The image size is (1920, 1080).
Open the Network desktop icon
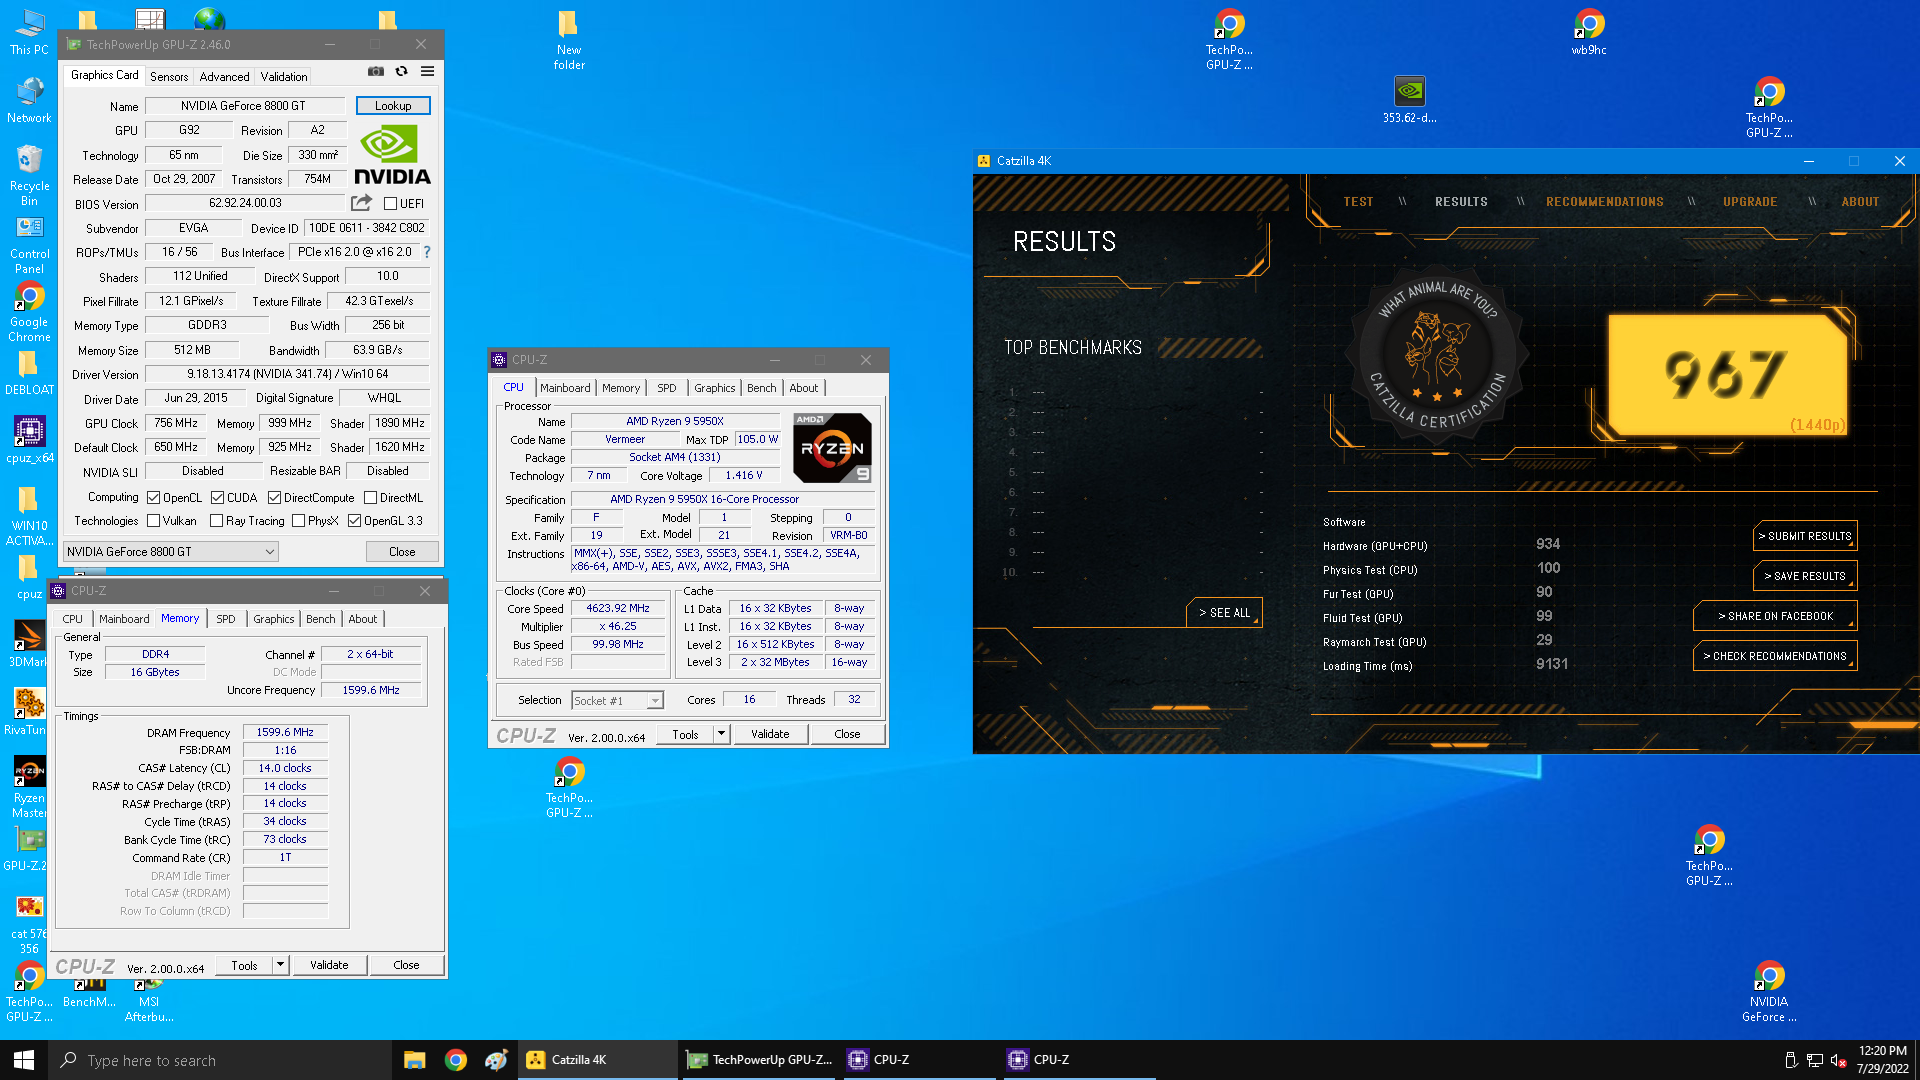[29, 100]
